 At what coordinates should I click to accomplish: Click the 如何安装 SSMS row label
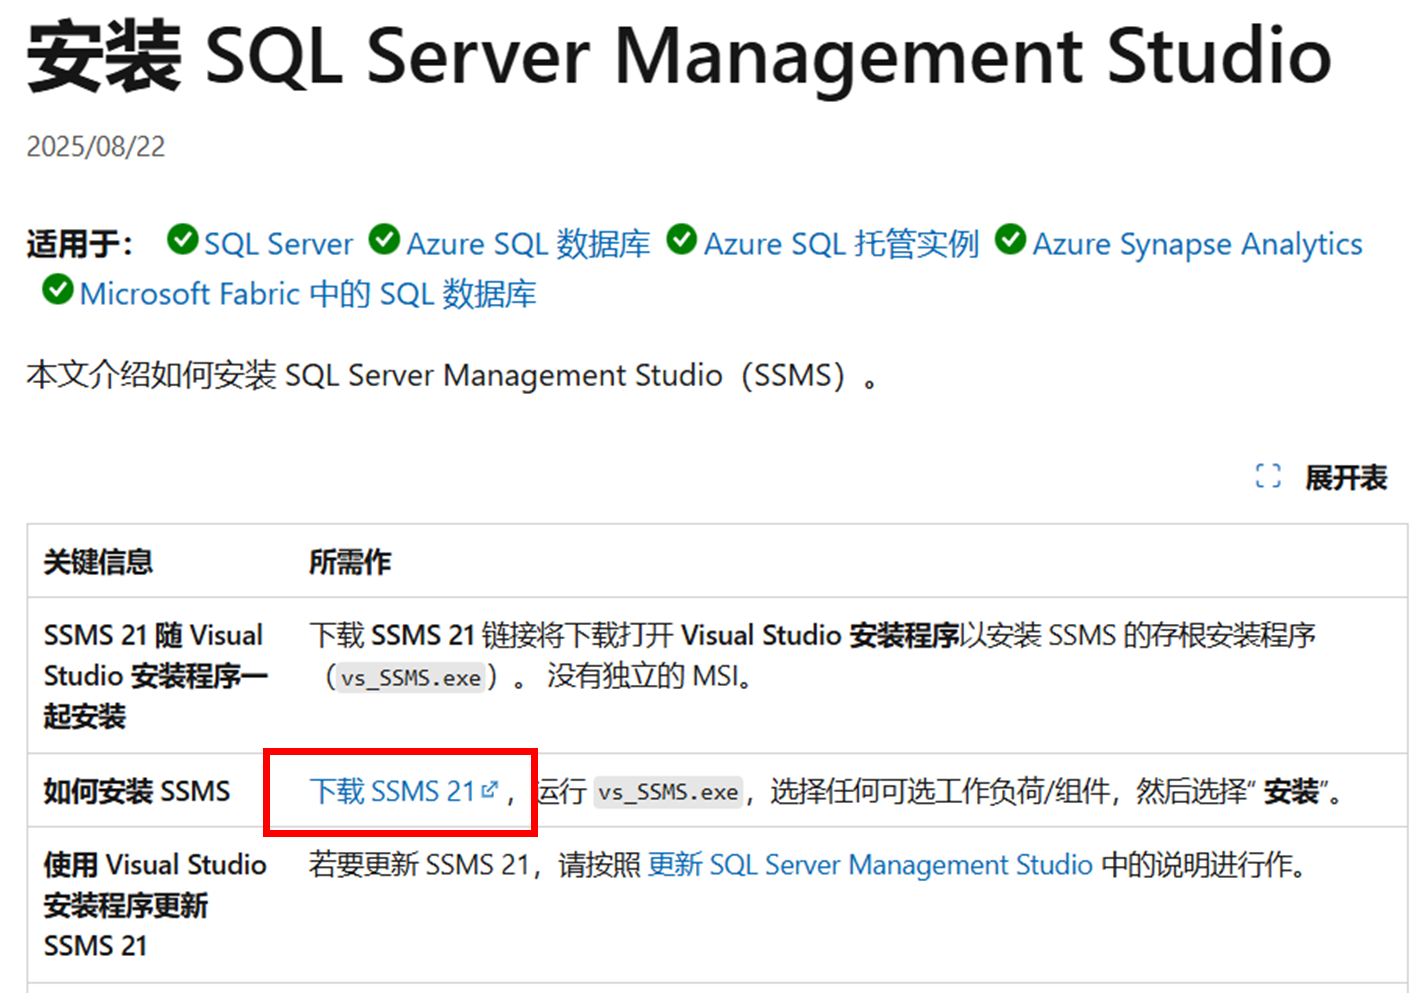[137, 792]
